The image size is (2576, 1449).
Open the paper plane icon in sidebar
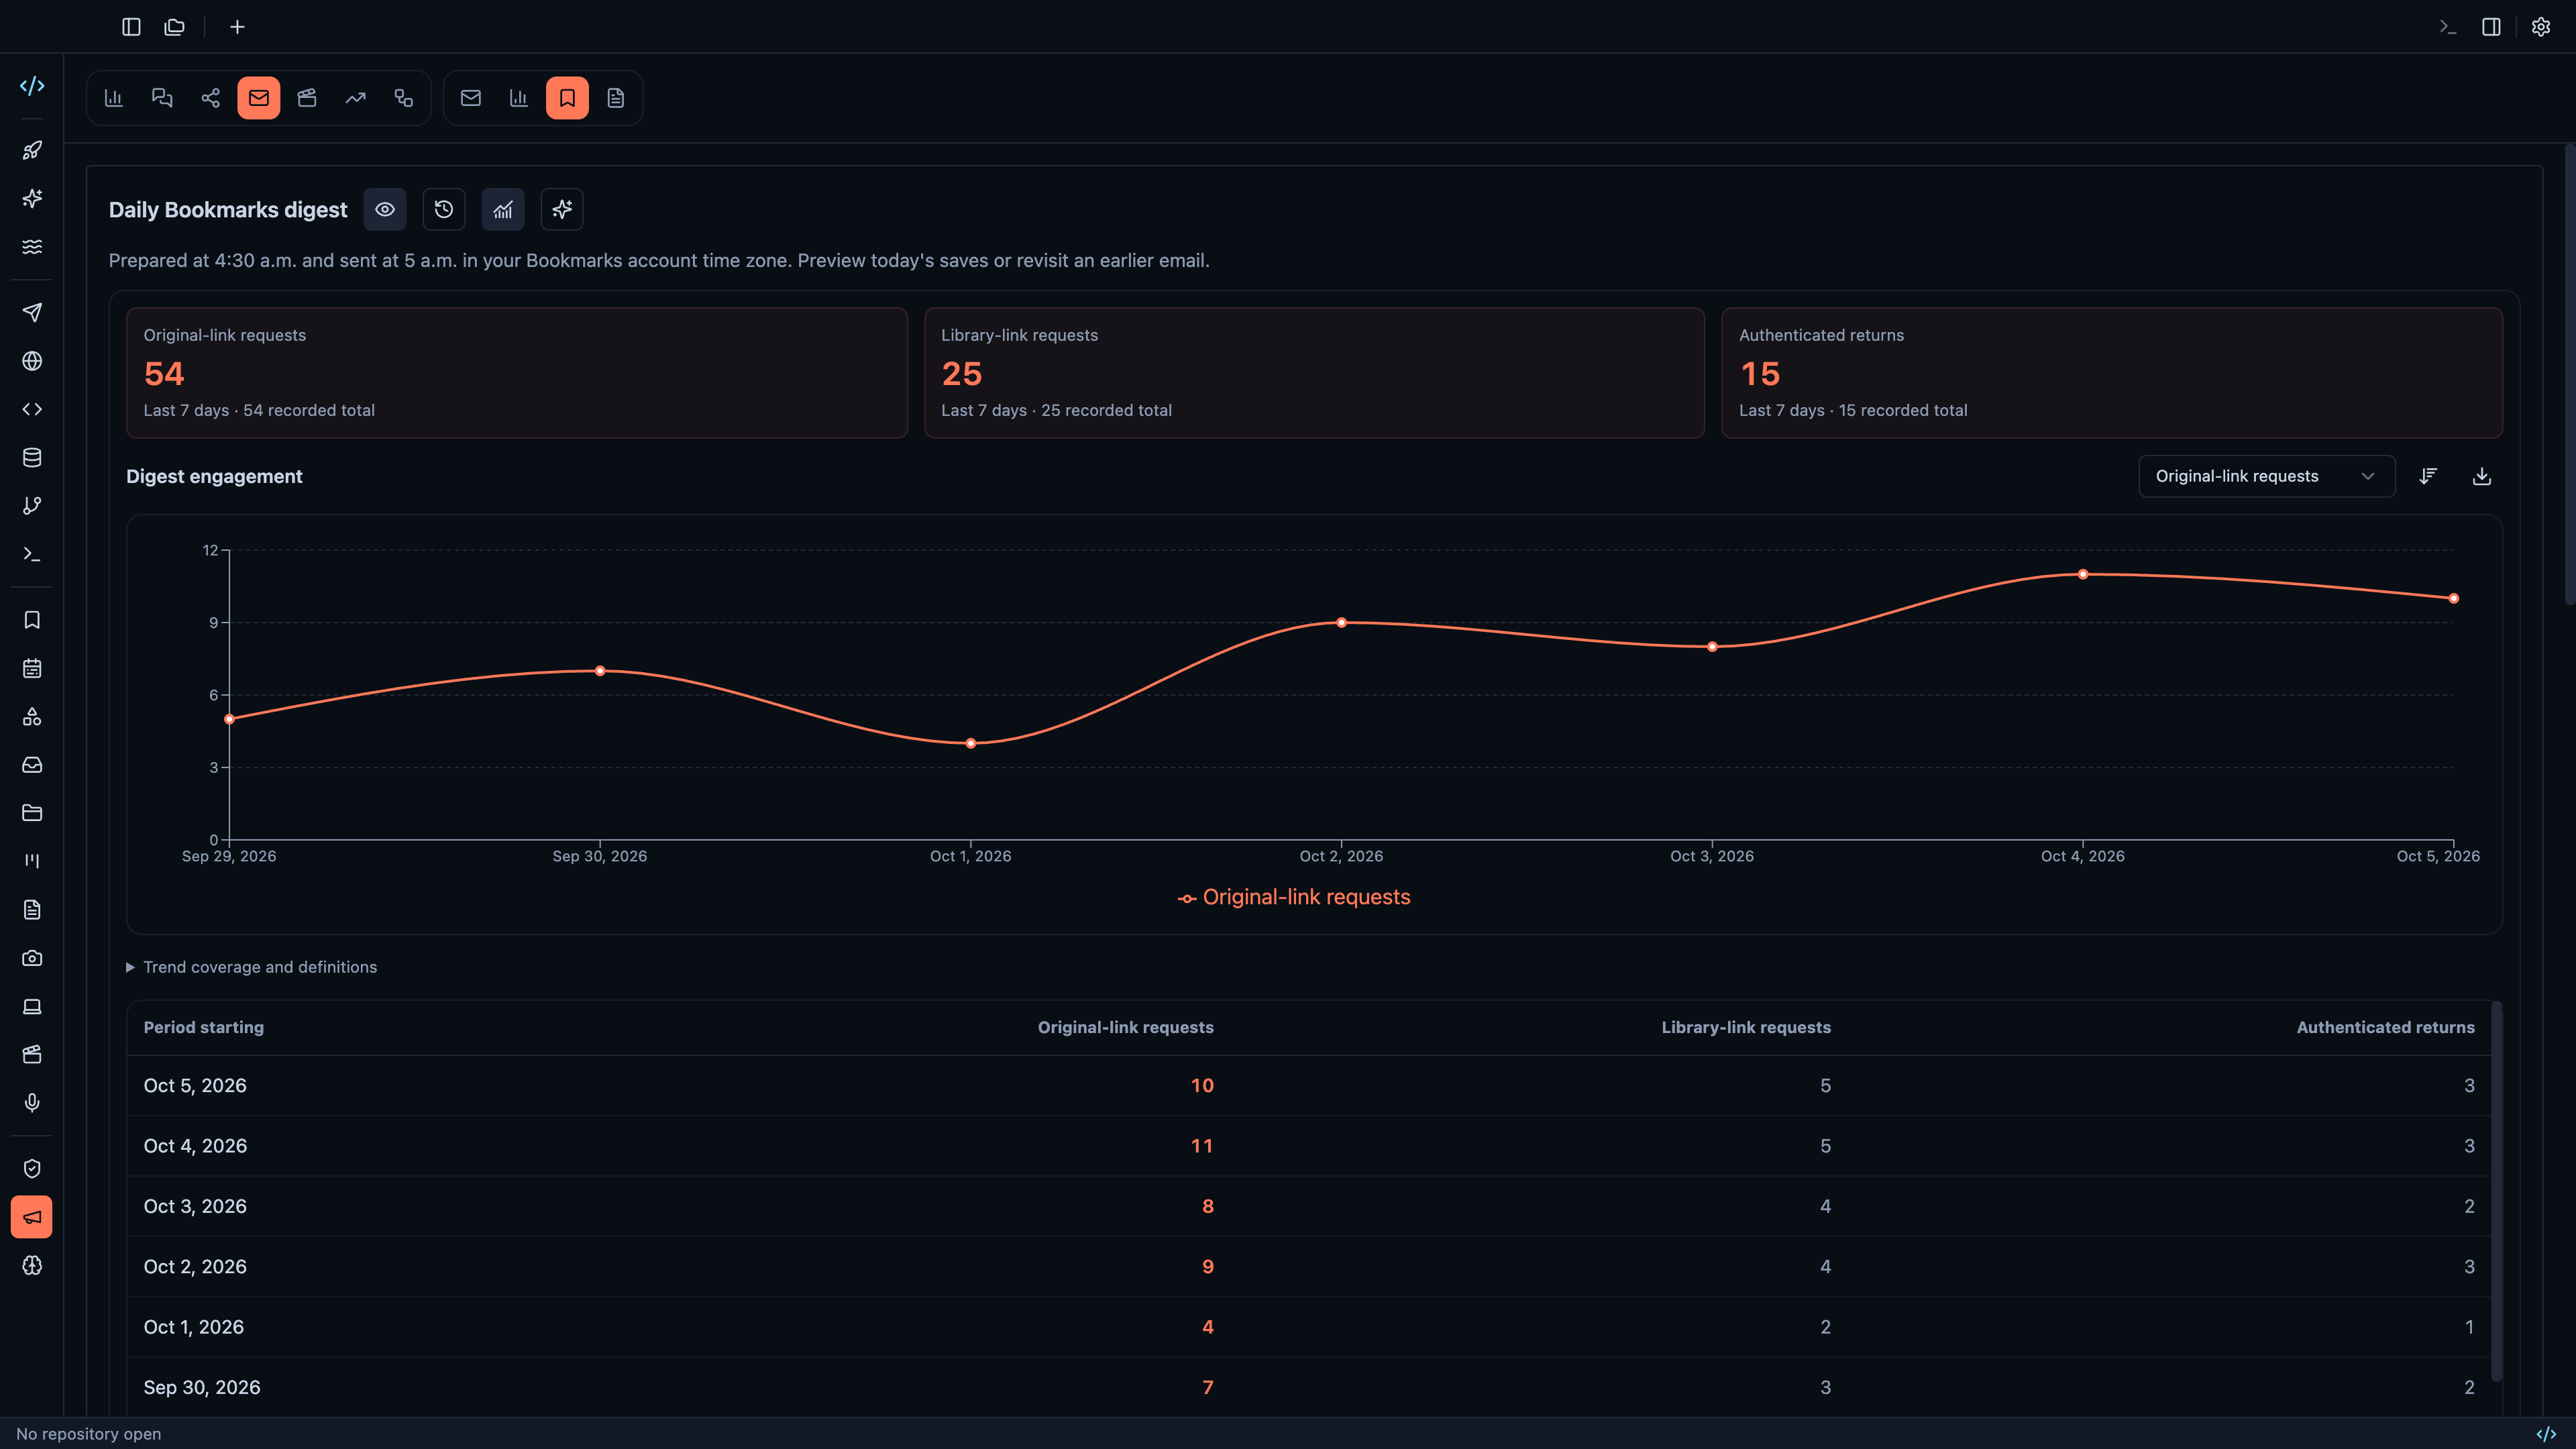coord(32,313)
